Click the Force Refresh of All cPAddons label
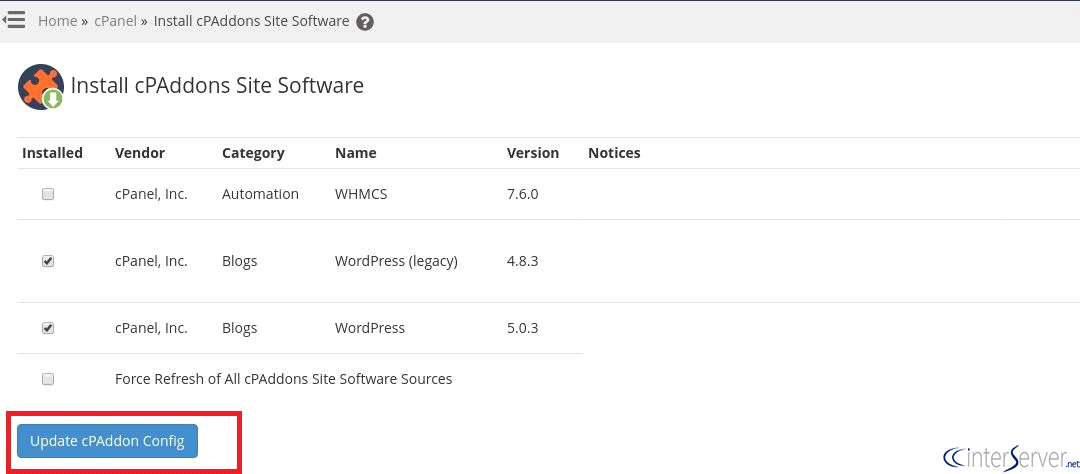This screenshot has height=474, width=1080. click(x=284, y=379)
